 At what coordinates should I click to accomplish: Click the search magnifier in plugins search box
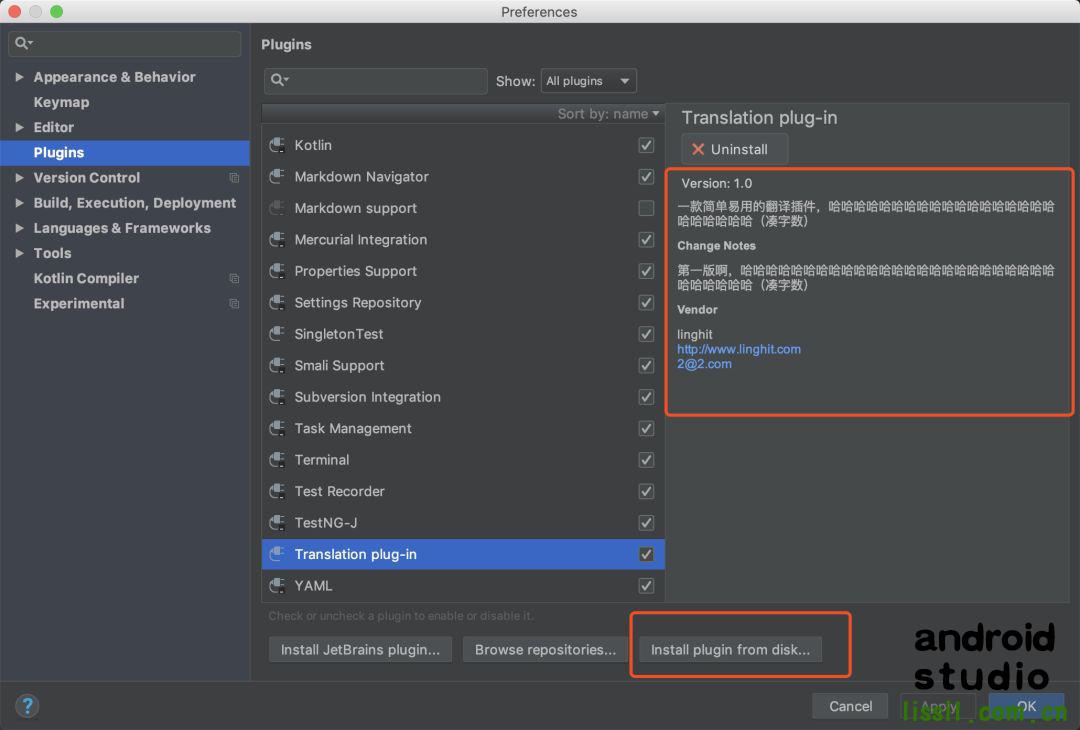279,81
